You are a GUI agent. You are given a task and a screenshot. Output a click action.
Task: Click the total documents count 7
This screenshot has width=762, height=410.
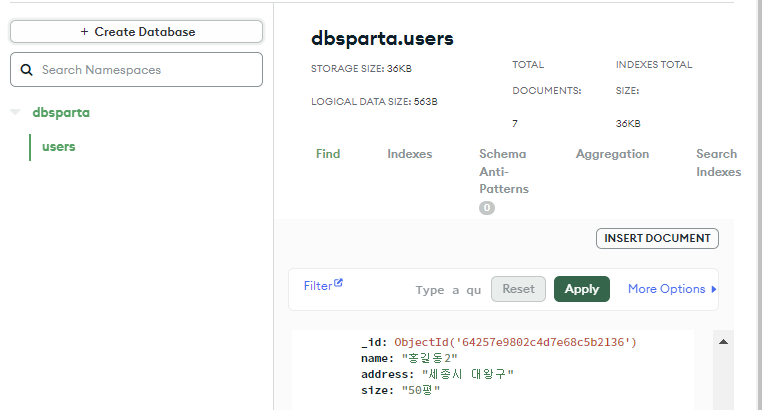tap(515, 123)
